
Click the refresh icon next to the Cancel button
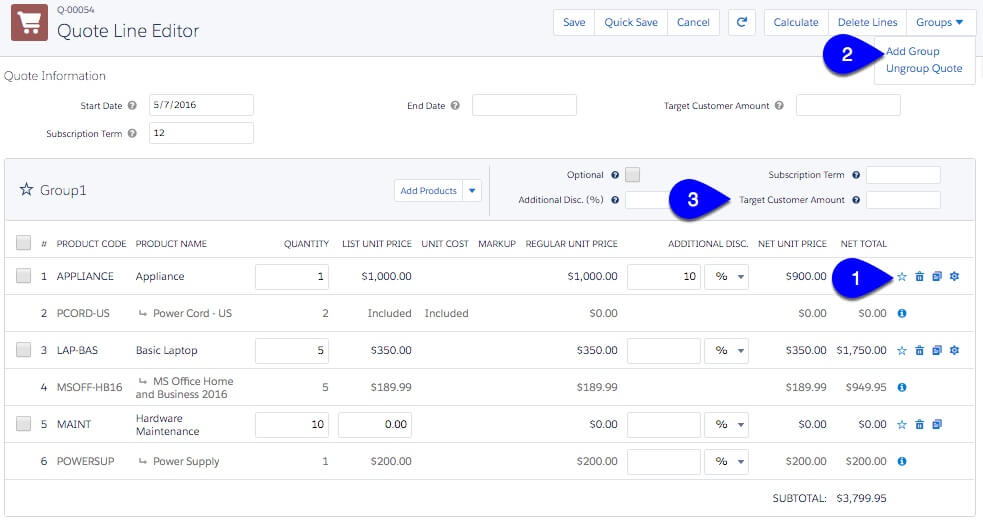(741, 22)
